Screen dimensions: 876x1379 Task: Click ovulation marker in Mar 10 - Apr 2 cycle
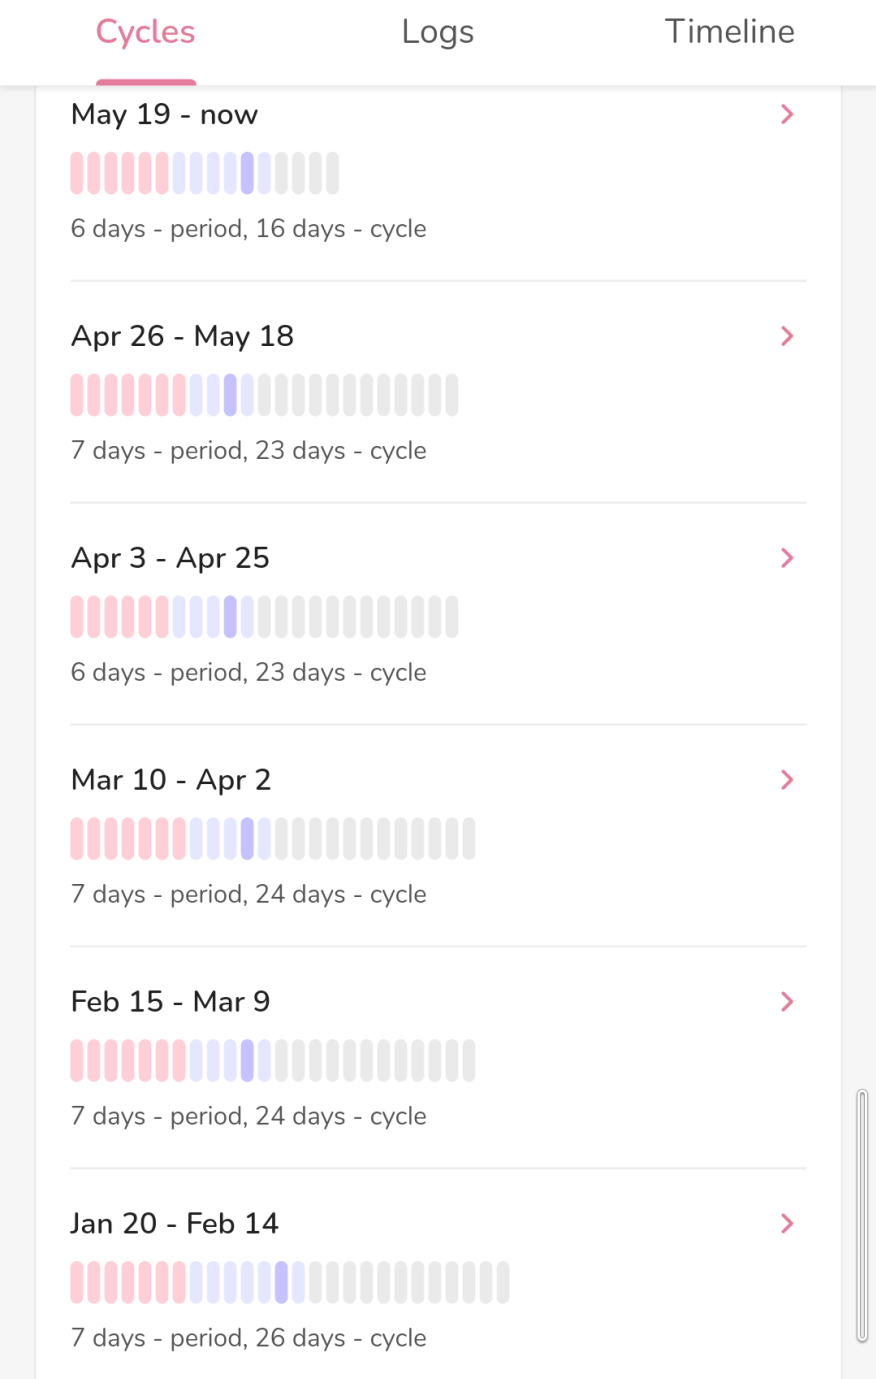[x=247, y=839]
